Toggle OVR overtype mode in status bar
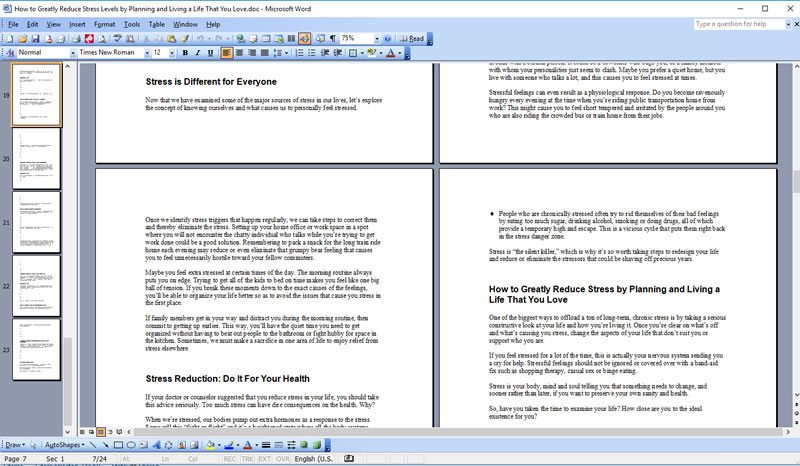This screenshot has height=466, width=800. (283, 459)
